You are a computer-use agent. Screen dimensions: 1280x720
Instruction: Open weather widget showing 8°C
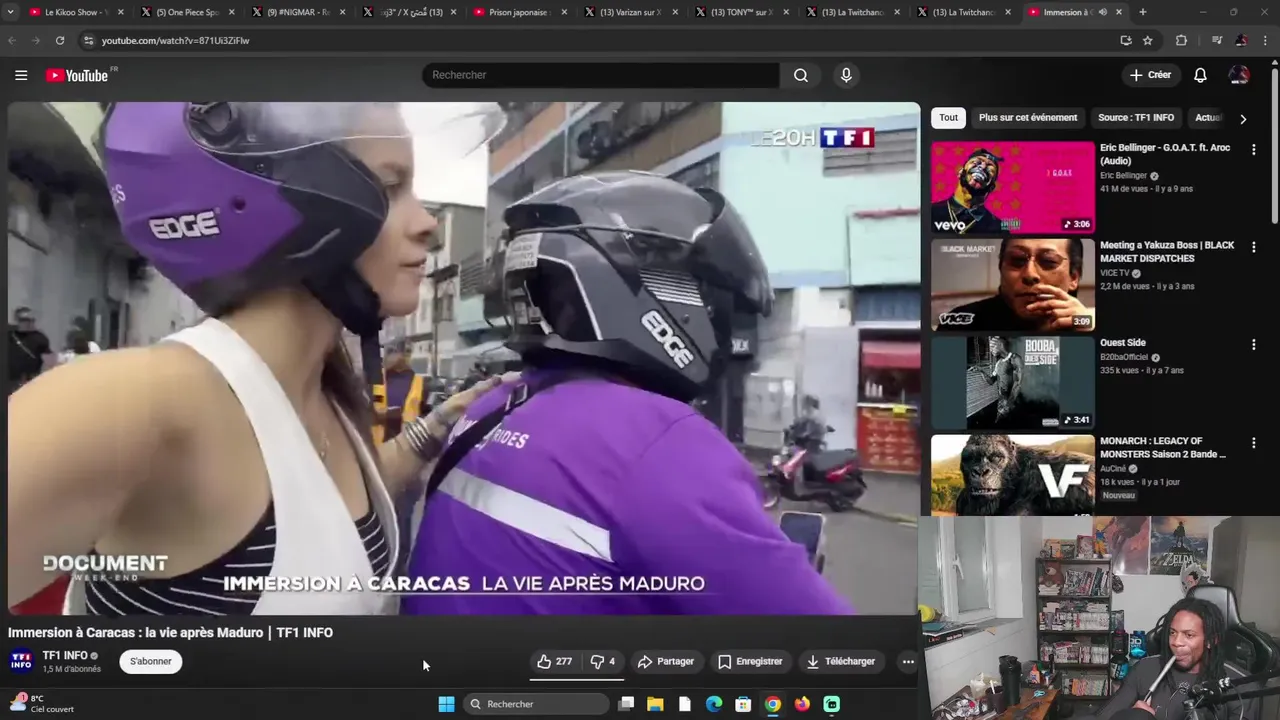[x=42, y=703]
